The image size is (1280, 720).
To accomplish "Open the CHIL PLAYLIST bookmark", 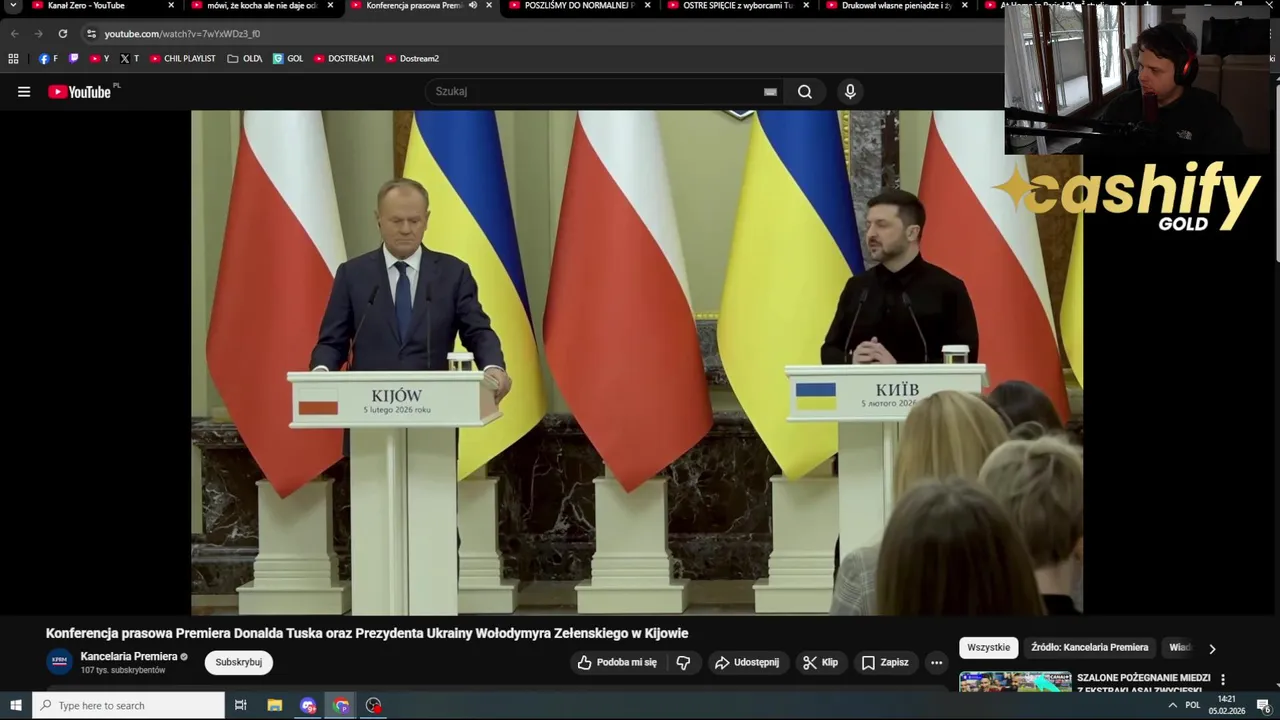I will tap(182, 58).
